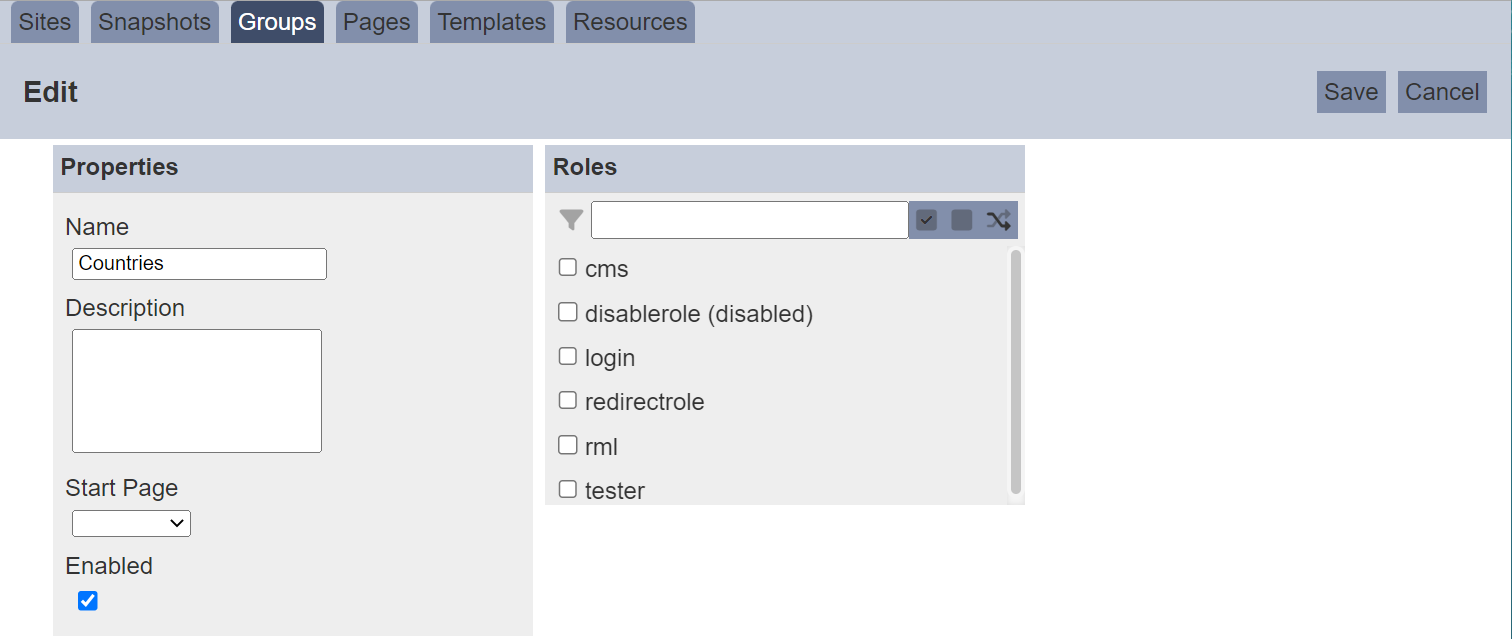Enable the login role checkbox
The height and width of the screenshot is (639, 1512).
(x=568, y=356)
